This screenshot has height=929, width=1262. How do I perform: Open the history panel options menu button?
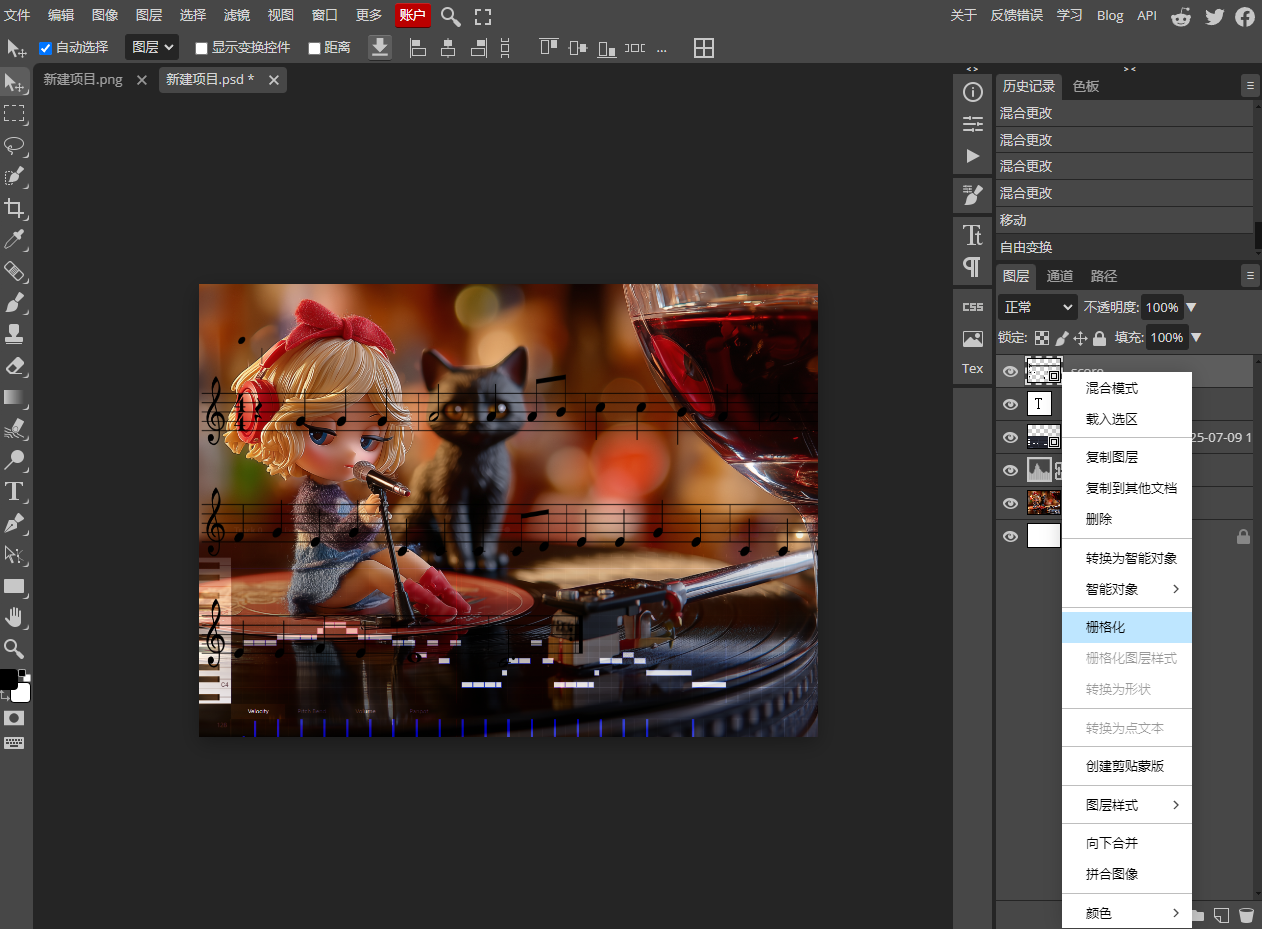[1250, 86]
